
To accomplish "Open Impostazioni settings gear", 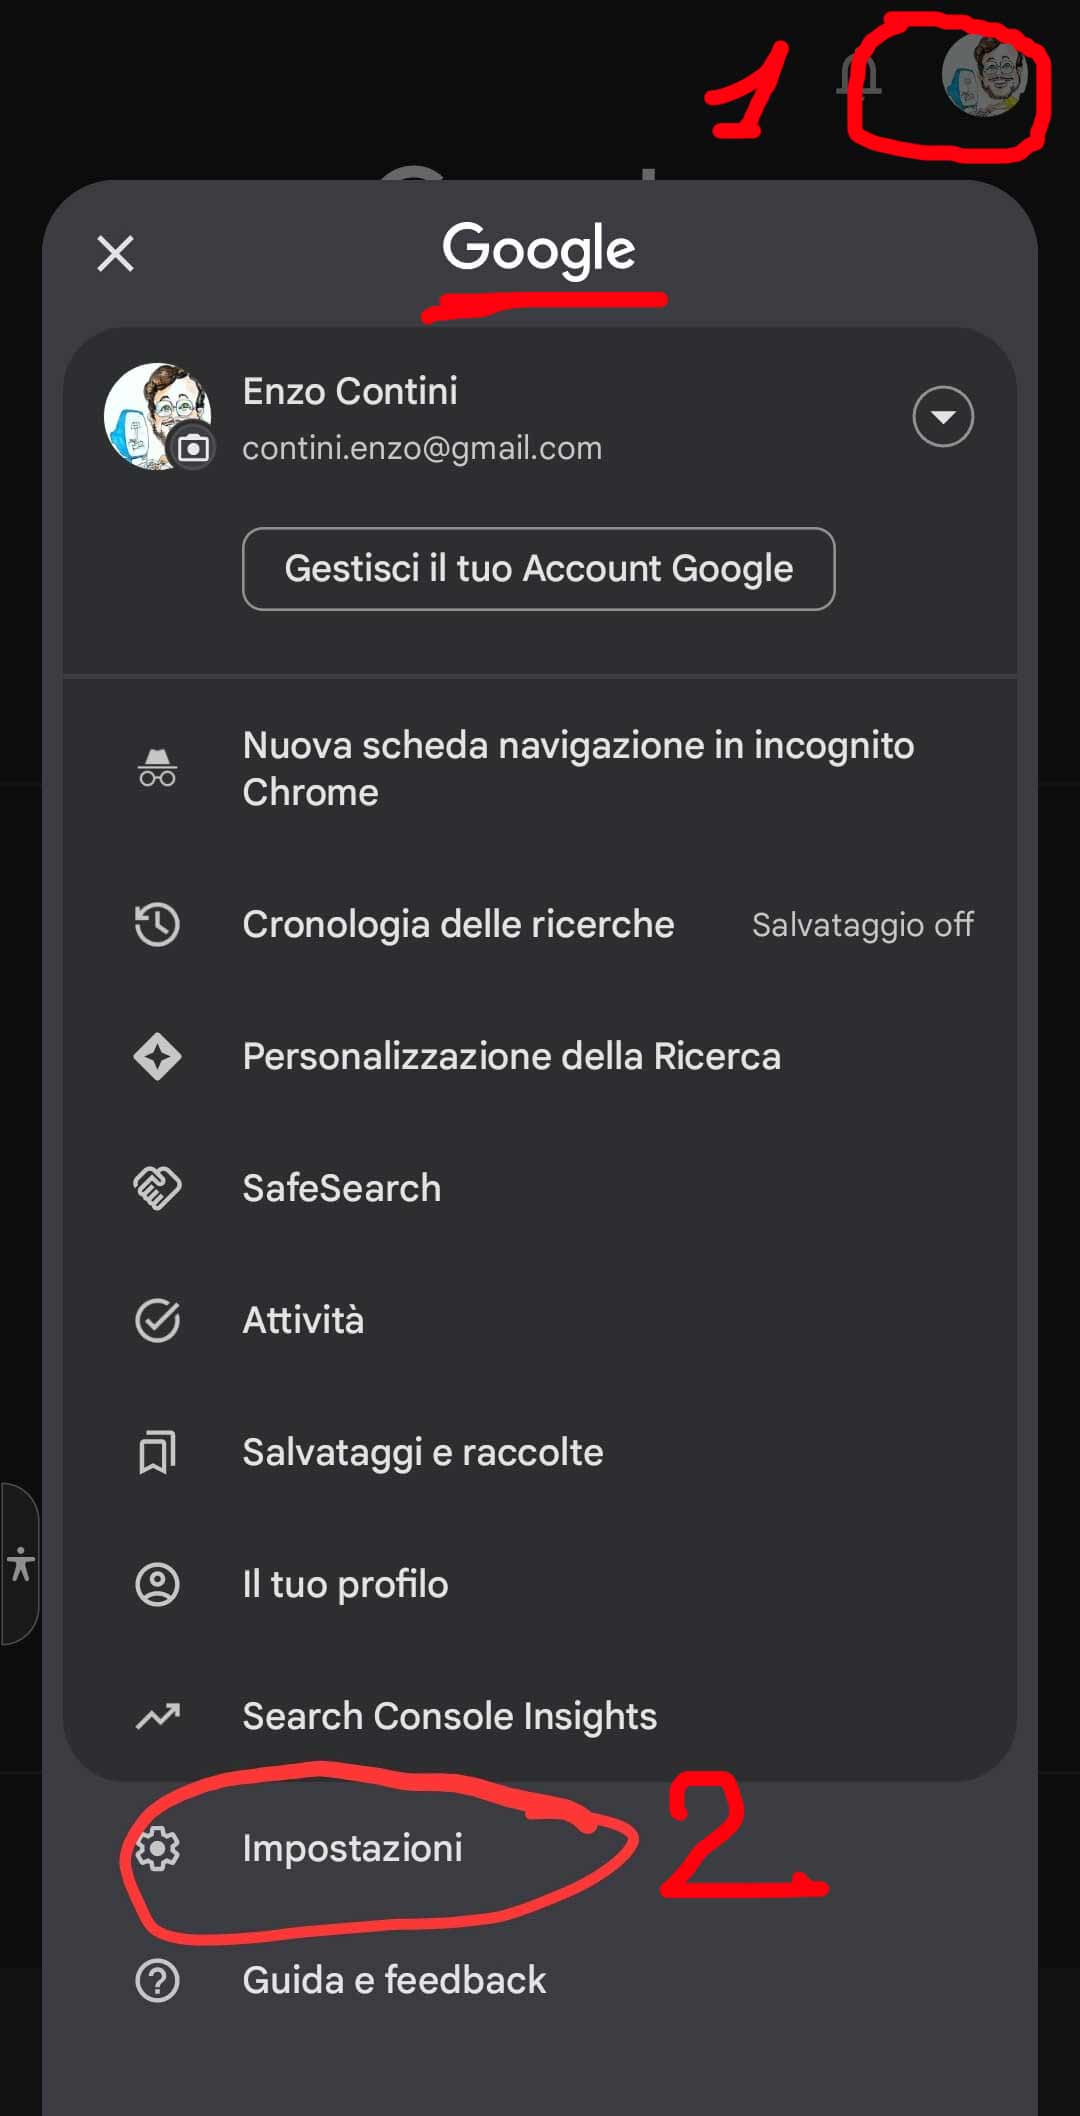I will pos(157,1848).
